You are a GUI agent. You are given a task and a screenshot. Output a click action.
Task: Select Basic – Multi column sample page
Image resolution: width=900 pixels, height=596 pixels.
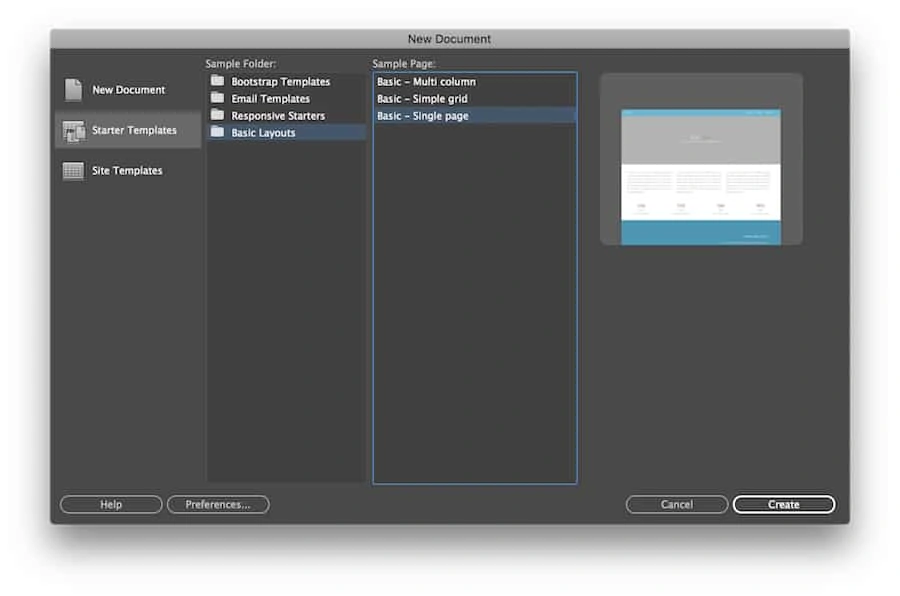click(x=426, y=82)
